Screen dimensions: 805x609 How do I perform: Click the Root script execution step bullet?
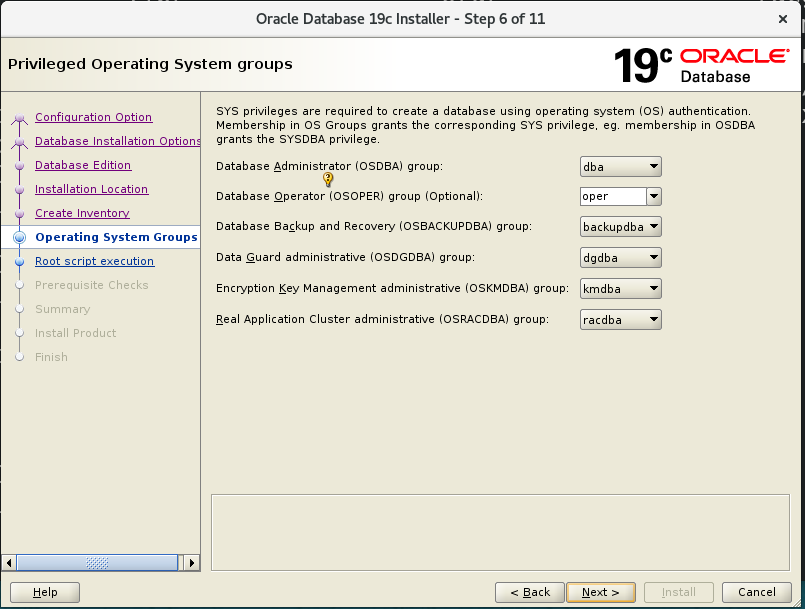pyautogui.click(x=20, y=261)
